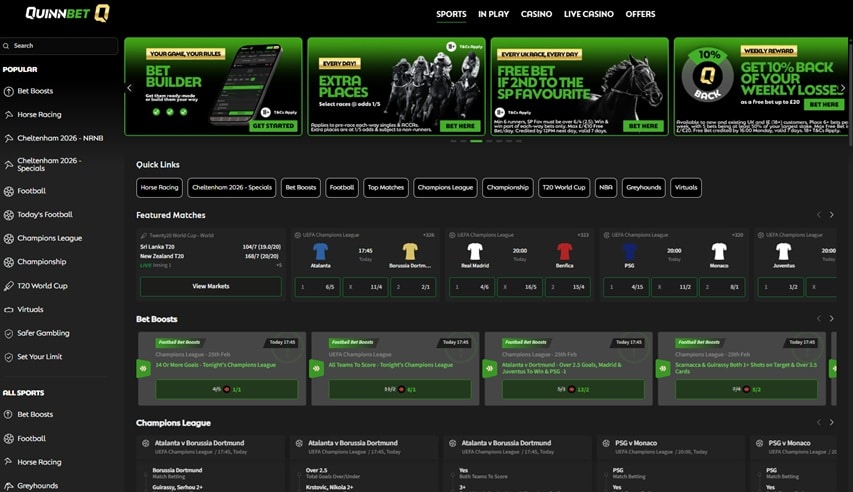Viewport: 853px width, 492px height.
Task: Click the Championship sidebar icon
Action: tap(9, 262)
